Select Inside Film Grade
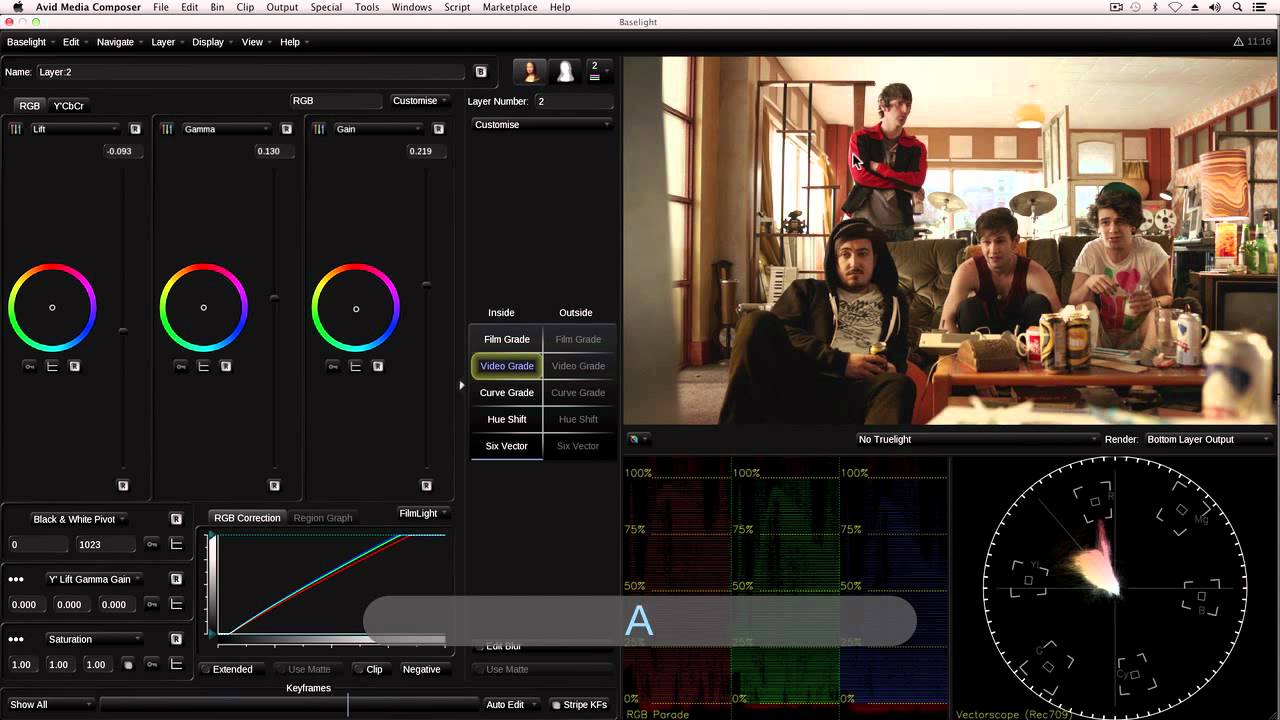The image size is (1280, 720). point(507,339)
